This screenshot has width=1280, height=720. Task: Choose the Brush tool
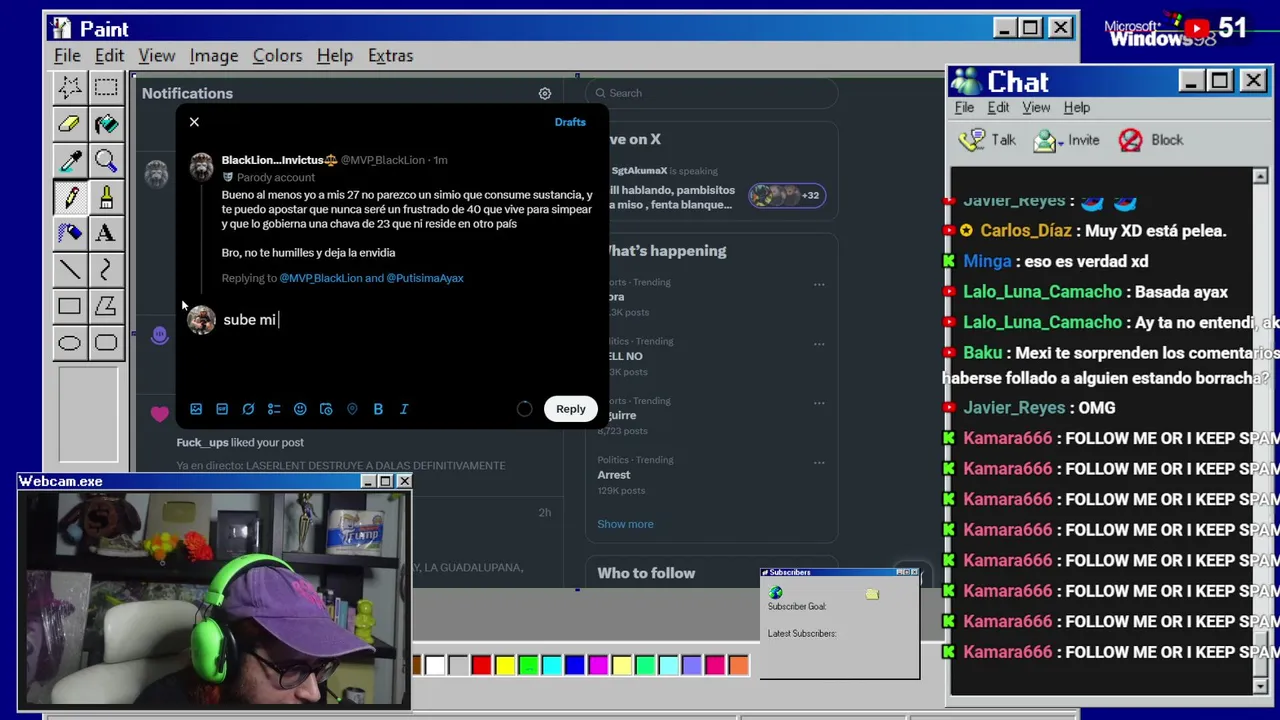pos(106,197)
